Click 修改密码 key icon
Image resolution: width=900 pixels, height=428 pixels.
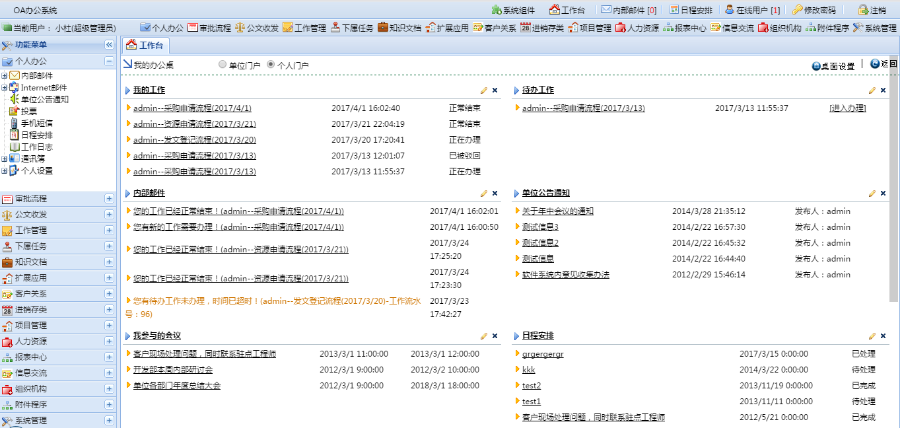pyautogui.click(x=797, y=10)
